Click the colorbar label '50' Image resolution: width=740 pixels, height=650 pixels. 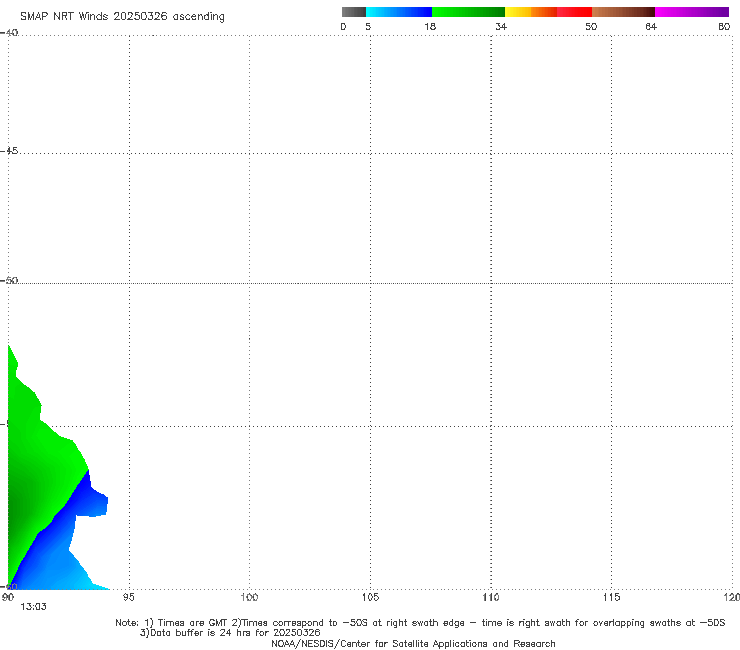(591, 27)
